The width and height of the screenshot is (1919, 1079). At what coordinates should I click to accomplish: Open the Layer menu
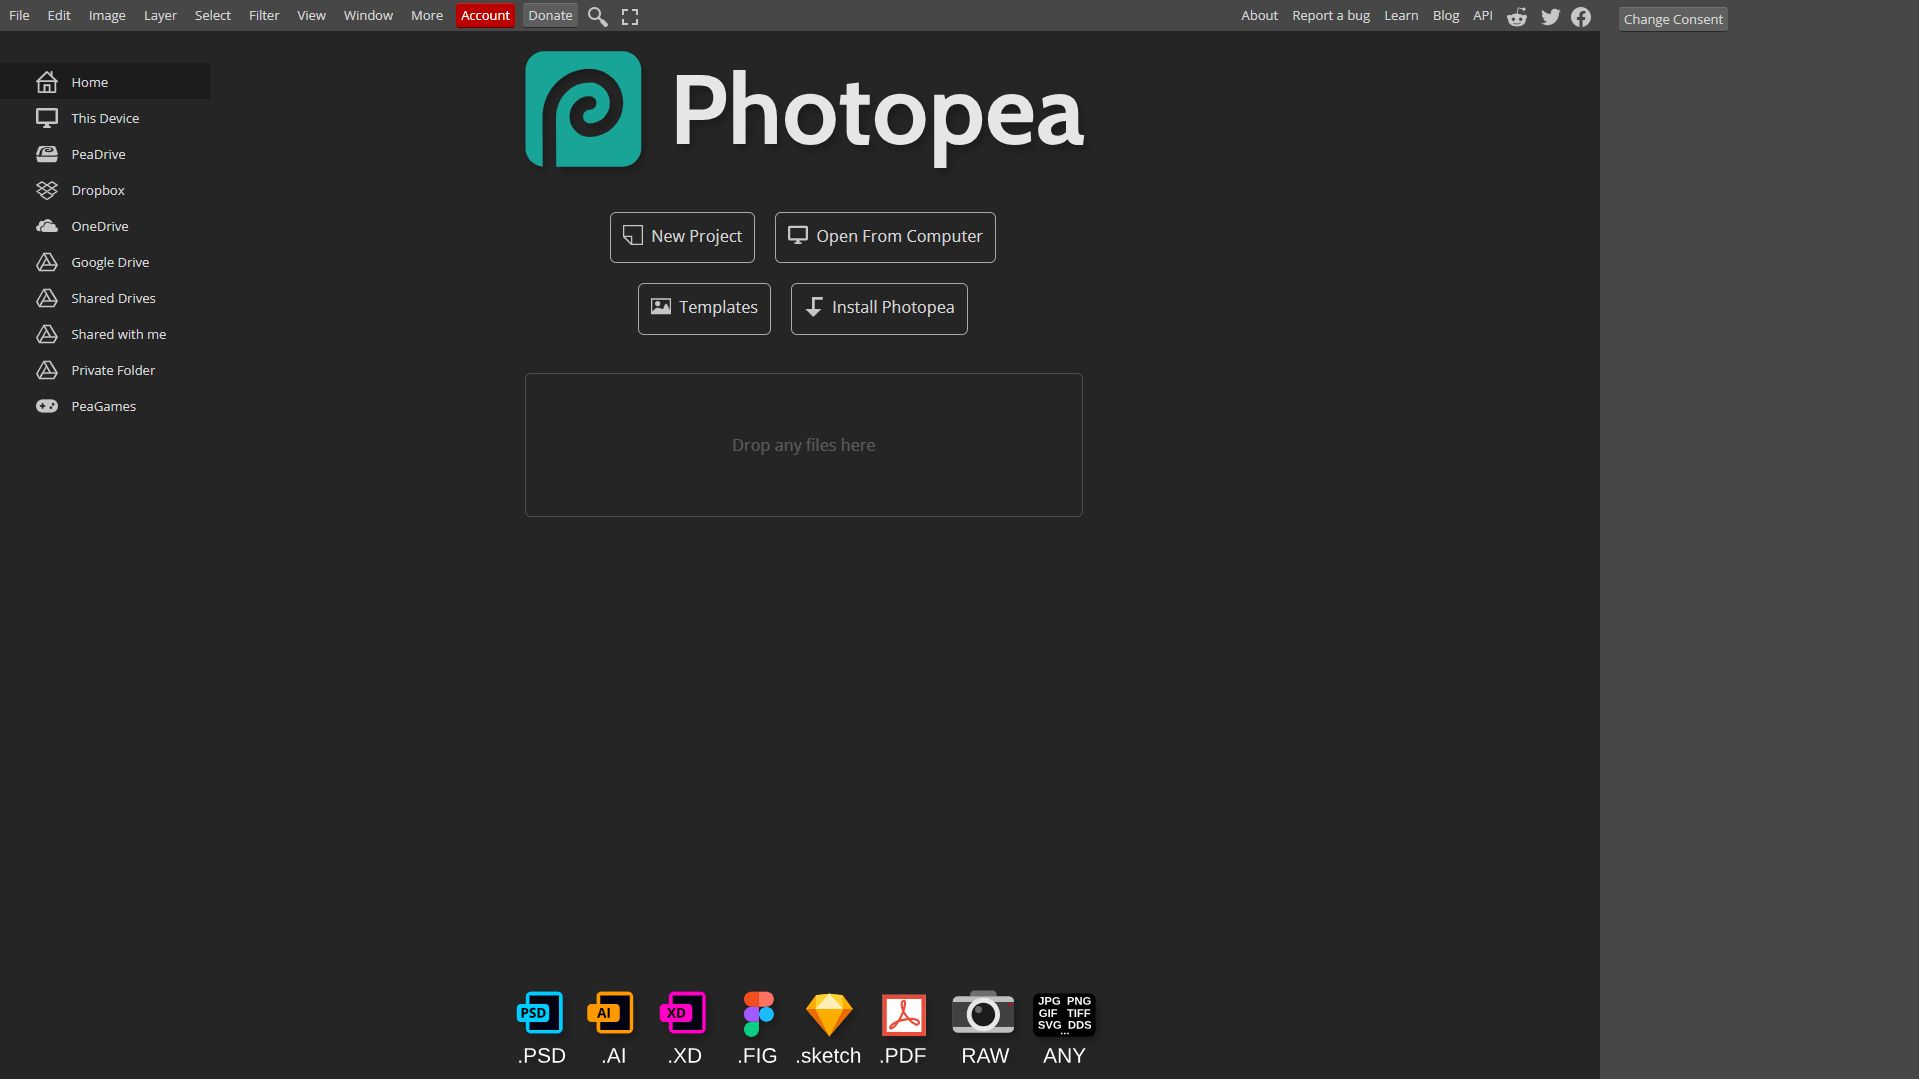coord(160,15)
